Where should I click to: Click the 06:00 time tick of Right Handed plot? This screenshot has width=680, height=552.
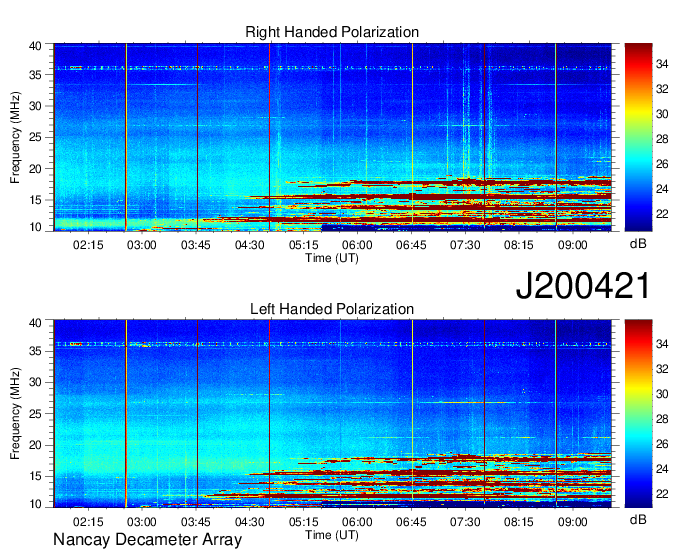pos(357,245)
